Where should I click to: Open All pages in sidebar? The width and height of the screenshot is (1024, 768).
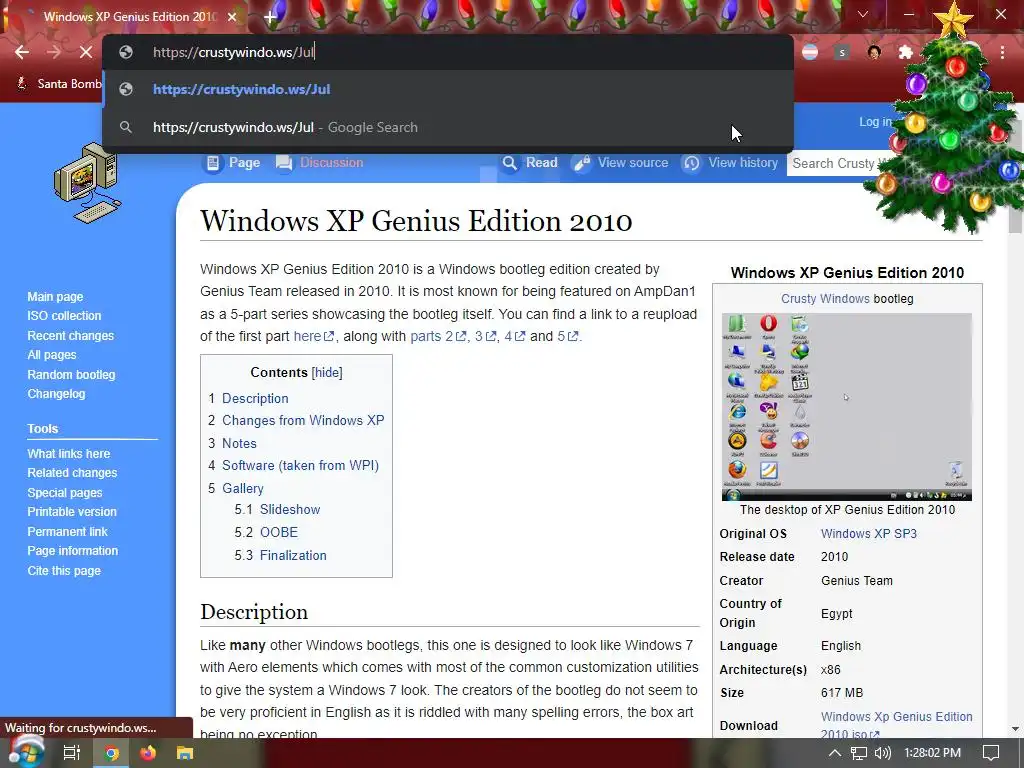coord(52,355)
